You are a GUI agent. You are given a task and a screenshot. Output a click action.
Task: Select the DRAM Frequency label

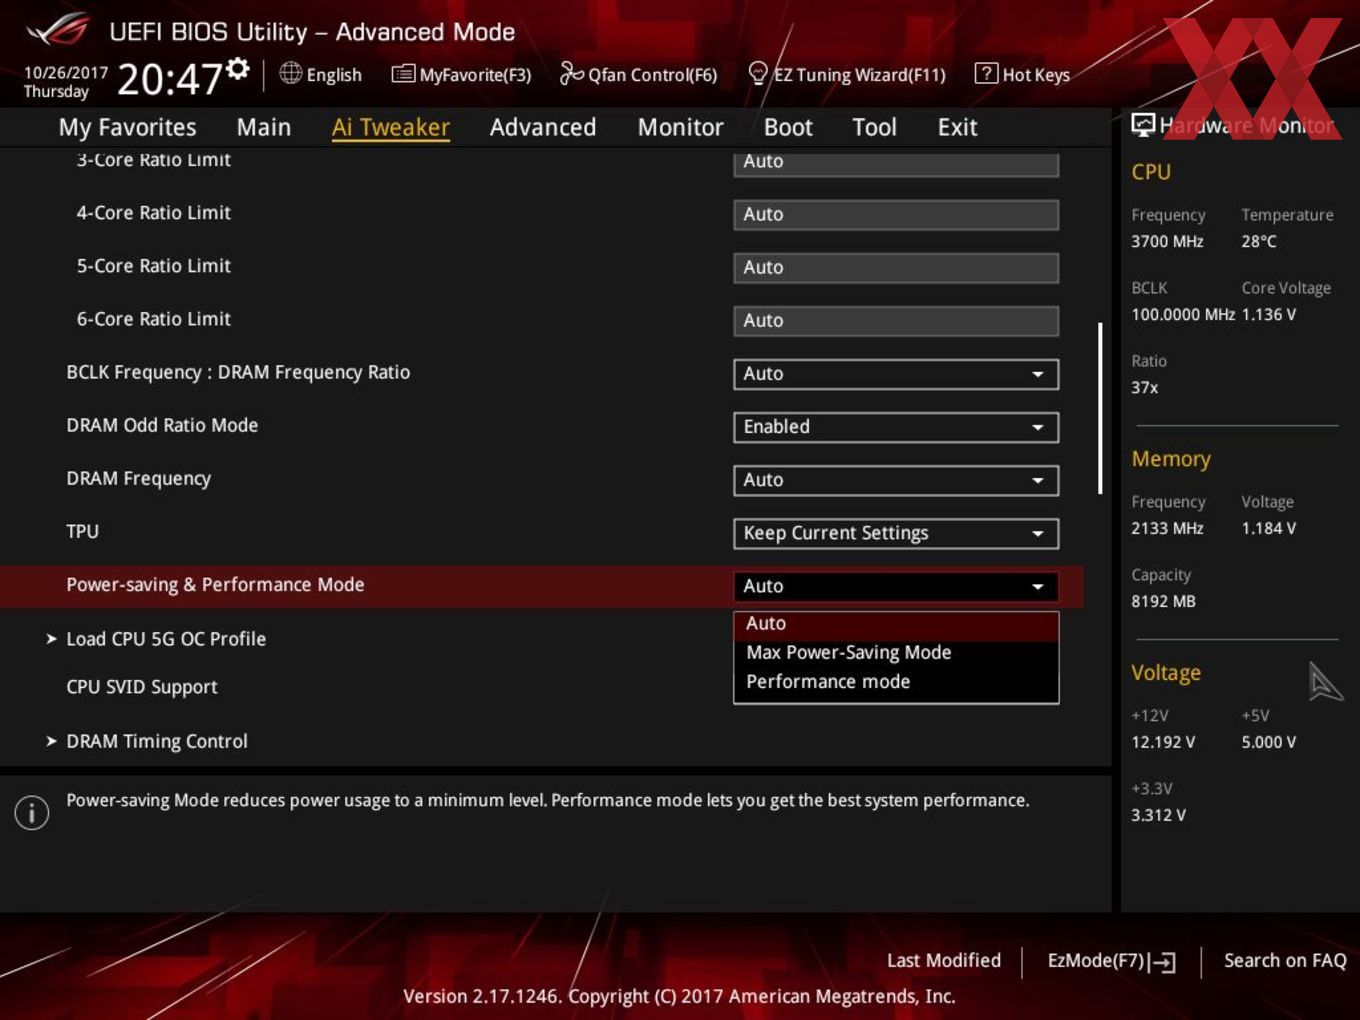click(139, 479)
